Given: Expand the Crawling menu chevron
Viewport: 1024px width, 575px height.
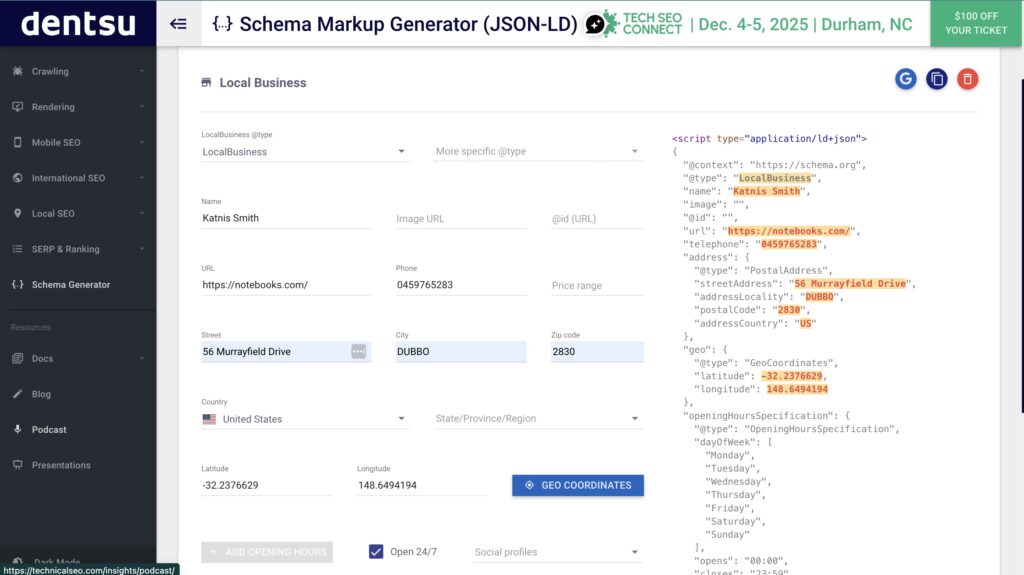Looking at the screenshot, I should tap(142, 71).
